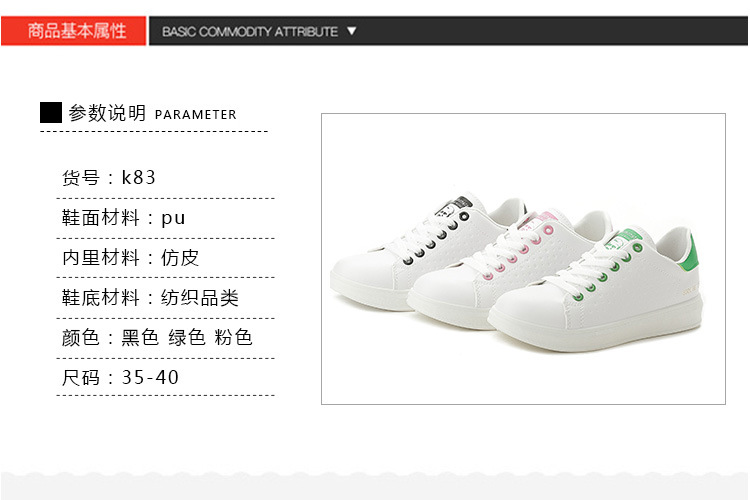Viewport: 750px width, 500px height.
Task: Click the PARAMETER label
Action: coord(196,115)
